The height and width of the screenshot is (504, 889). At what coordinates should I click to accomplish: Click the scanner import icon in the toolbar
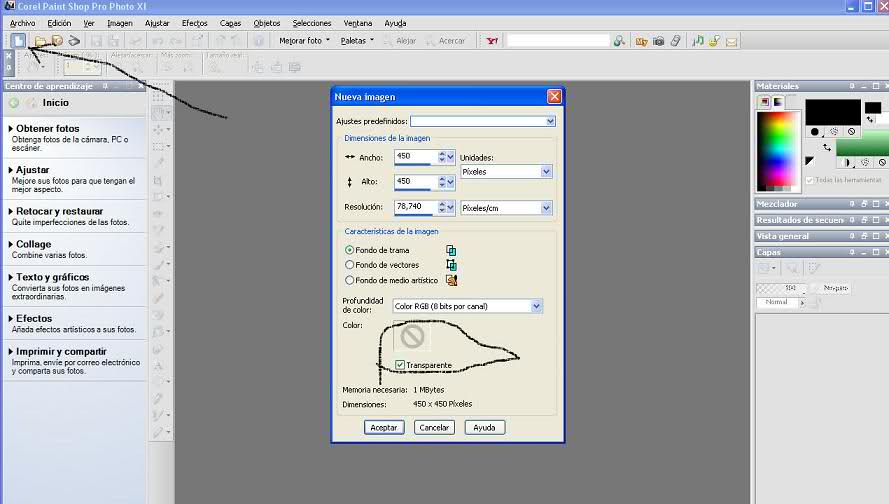(x=74, y=41)
